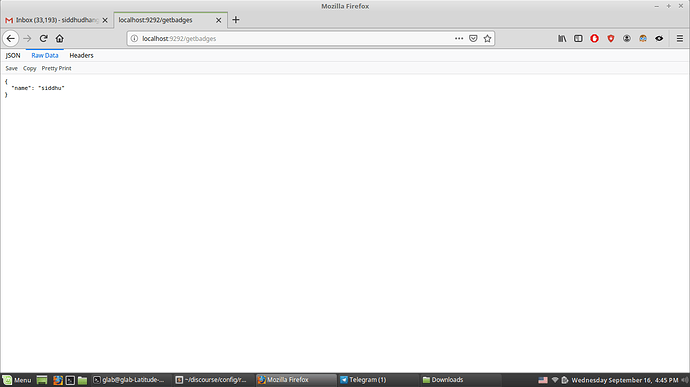690x387 pixels.
Task: Click Save in the JSON viewer toolbar
Action: (11, 68)
